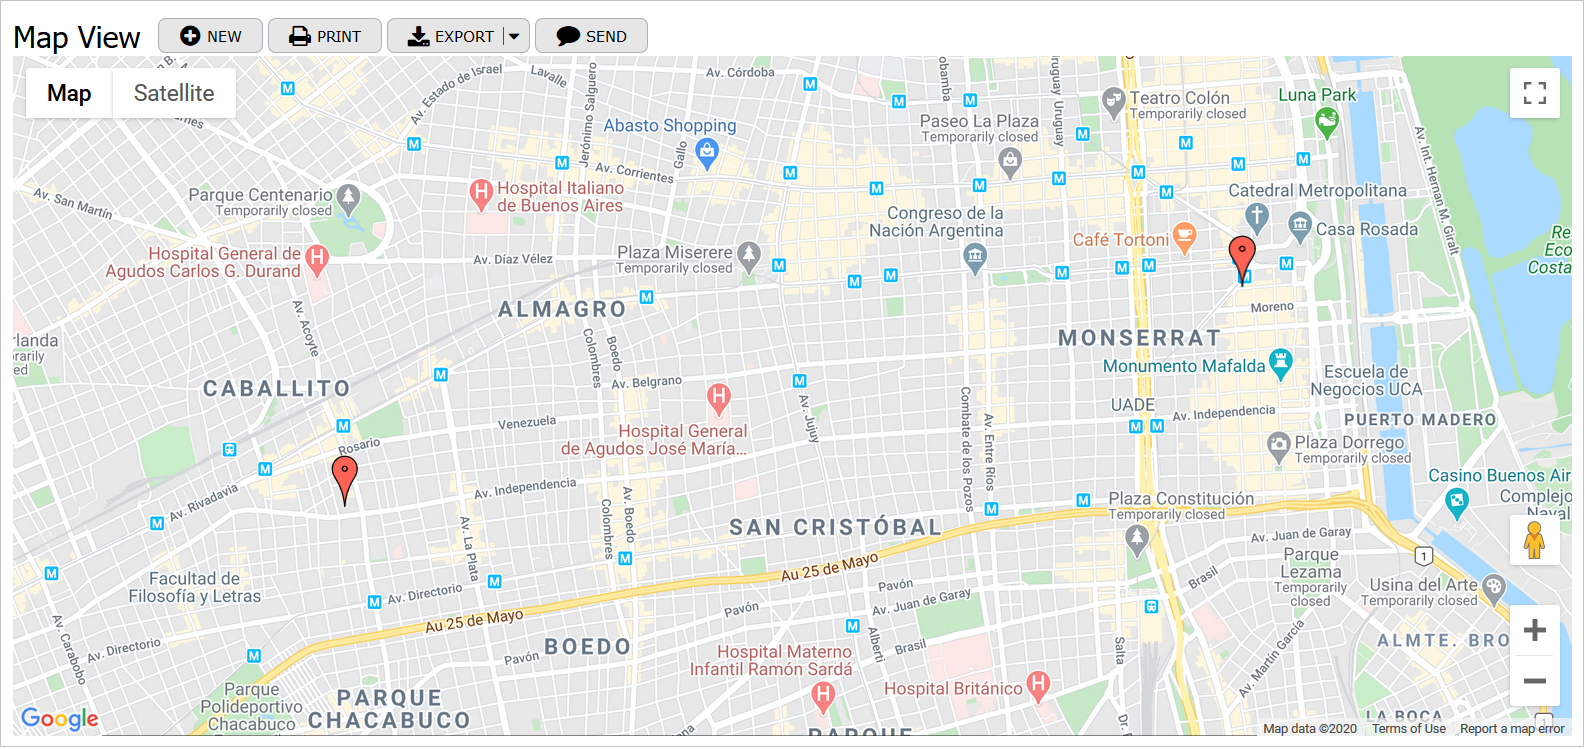Screen dimensions: 1585x749
Task: Click the Map data ©2020 text
Action: (x=1310, y=729)
